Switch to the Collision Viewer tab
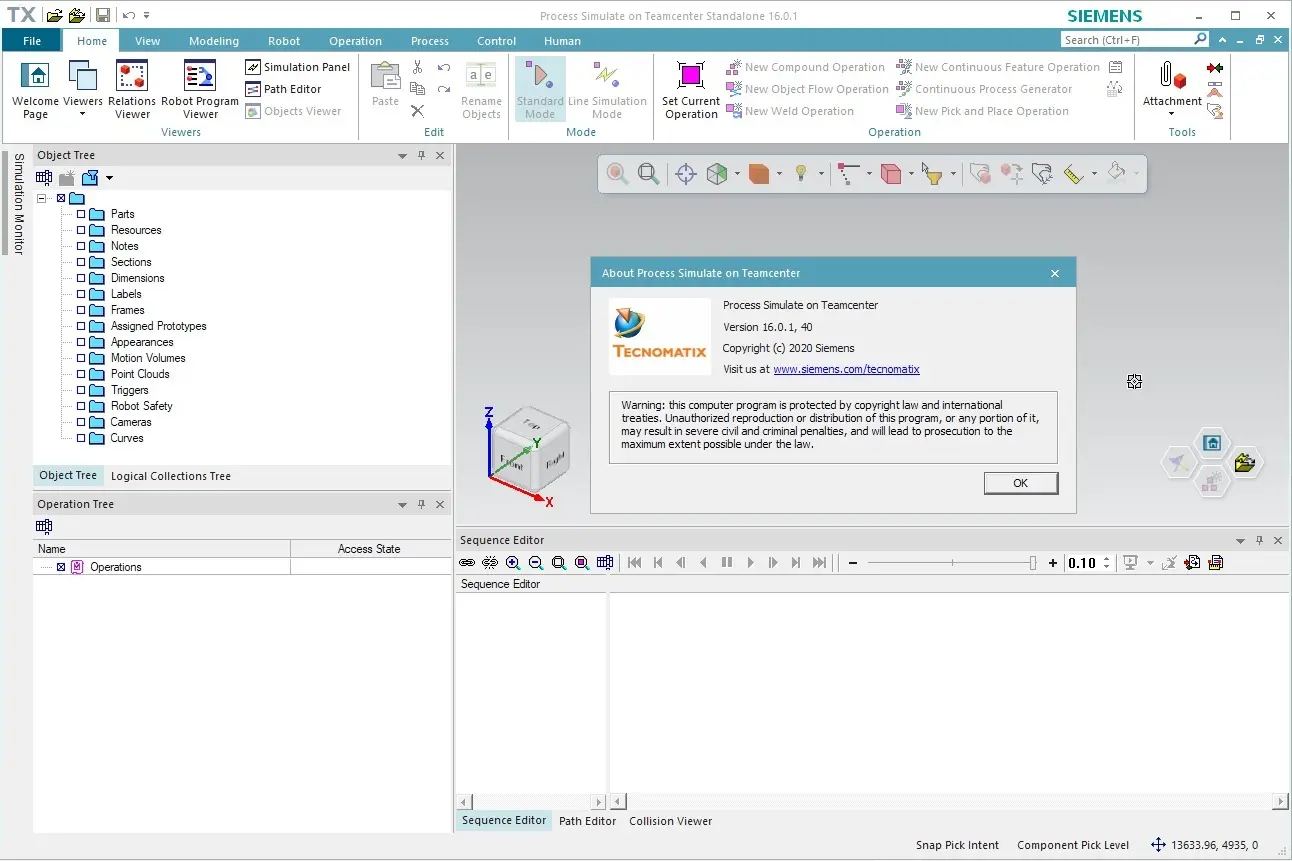The image size is (1292, 861). [x=671, y=821]
